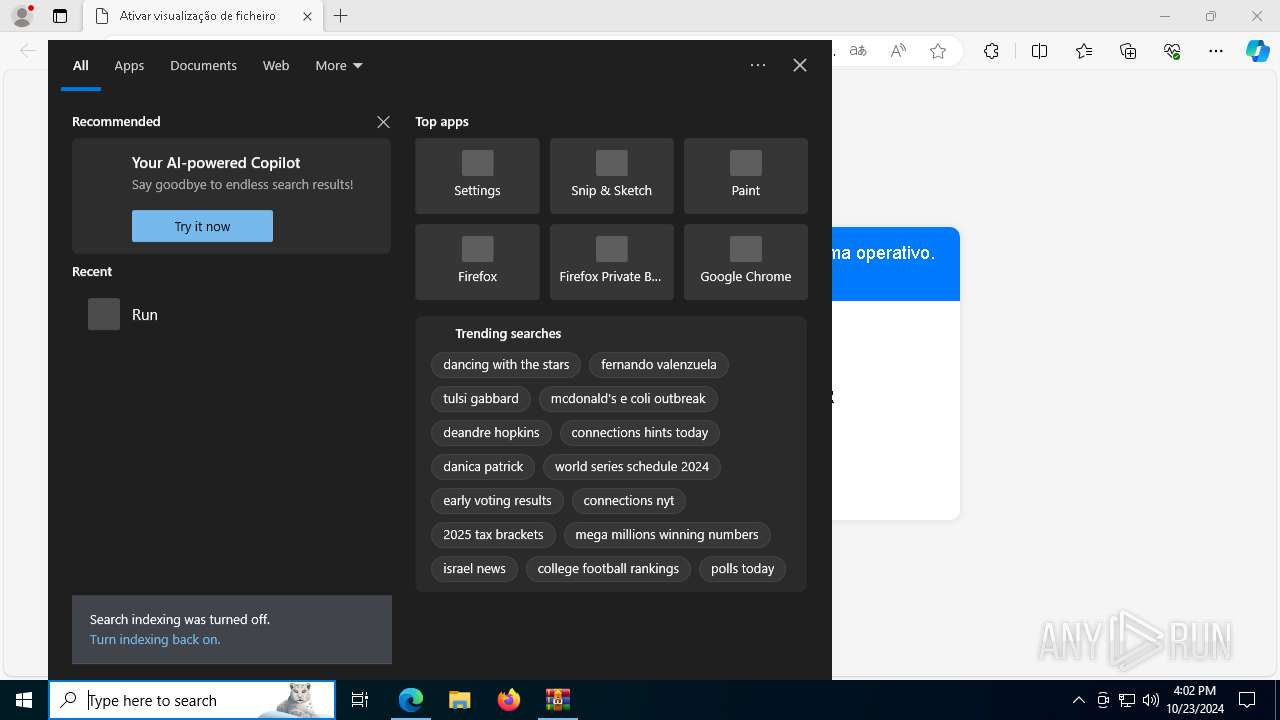1280x720 pixels.
Task: Open Meet Now tray icon
Action: tap(1103, 700)
